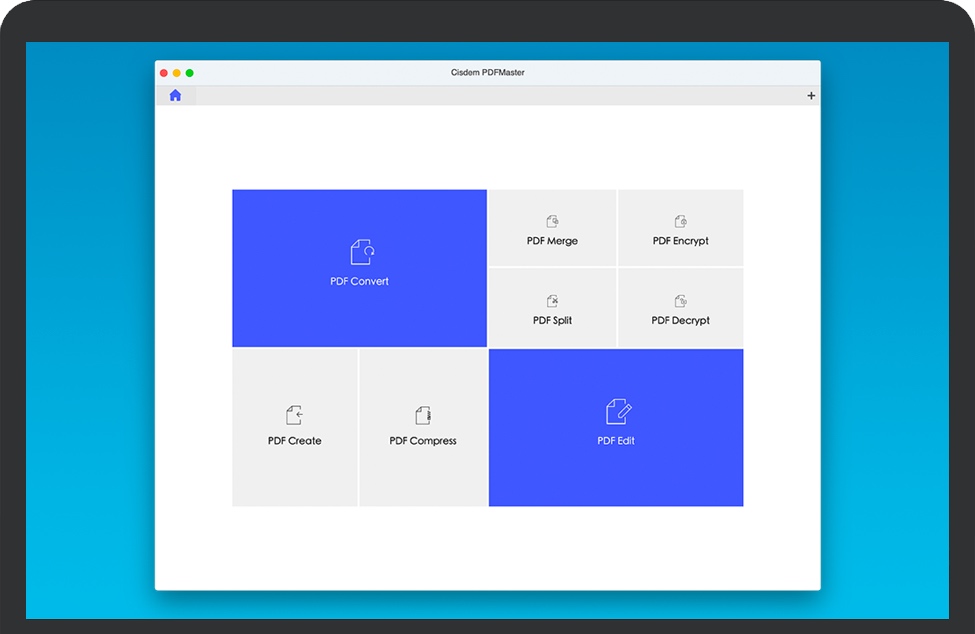975x634 pixels.
Task: Pick the PDF Compress text label
Action: (x=423, y=441)
